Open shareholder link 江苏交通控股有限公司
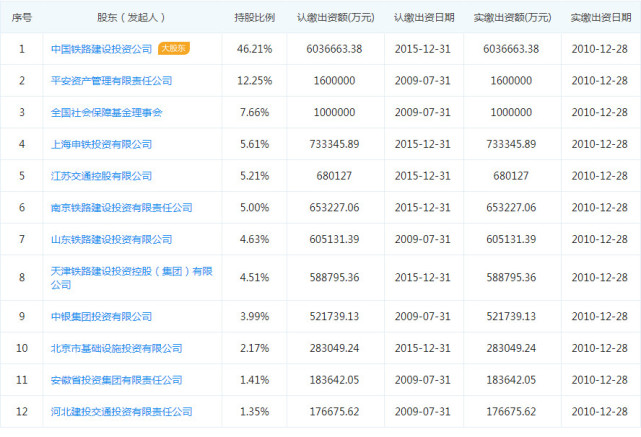641x437 pixels. 101,176
